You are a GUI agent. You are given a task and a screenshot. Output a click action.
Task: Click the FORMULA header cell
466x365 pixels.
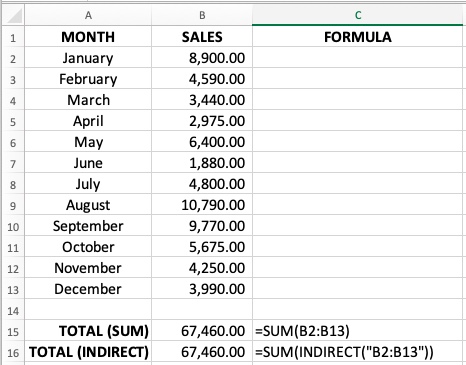pyautogui.click(x=358, y=37)
